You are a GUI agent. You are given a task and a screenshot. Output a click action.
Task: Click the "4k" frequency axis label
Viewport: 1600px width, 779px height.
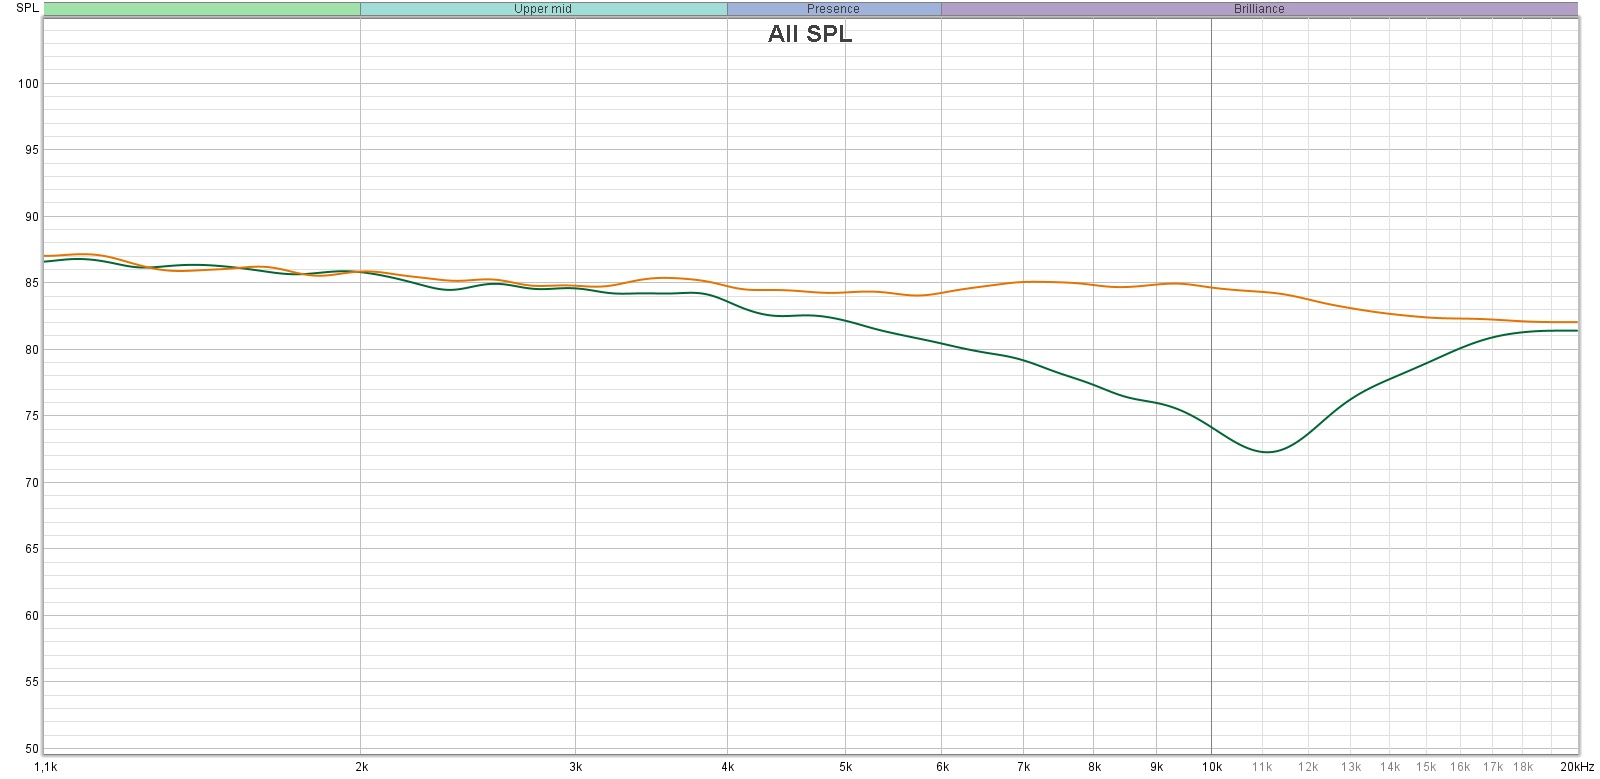(728, 767)
